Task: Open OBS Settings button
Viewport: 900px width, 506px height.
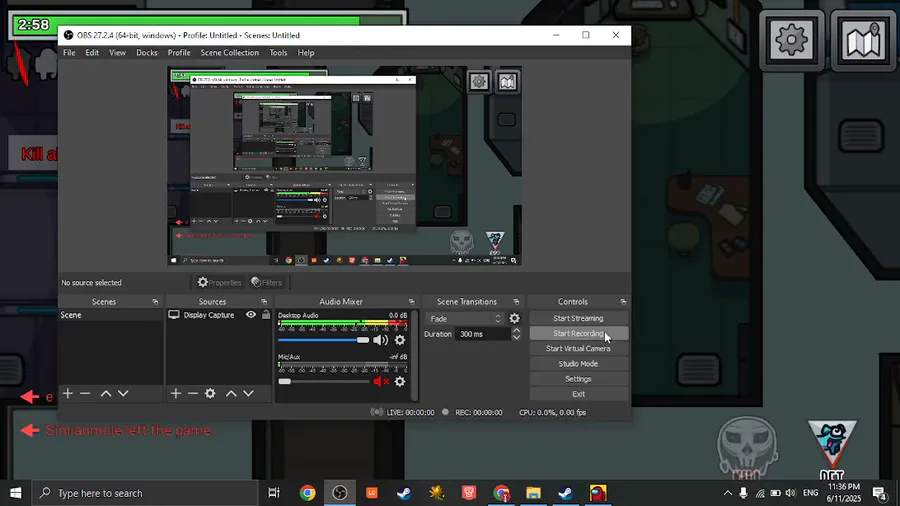Action: click(x=578, y=379)
